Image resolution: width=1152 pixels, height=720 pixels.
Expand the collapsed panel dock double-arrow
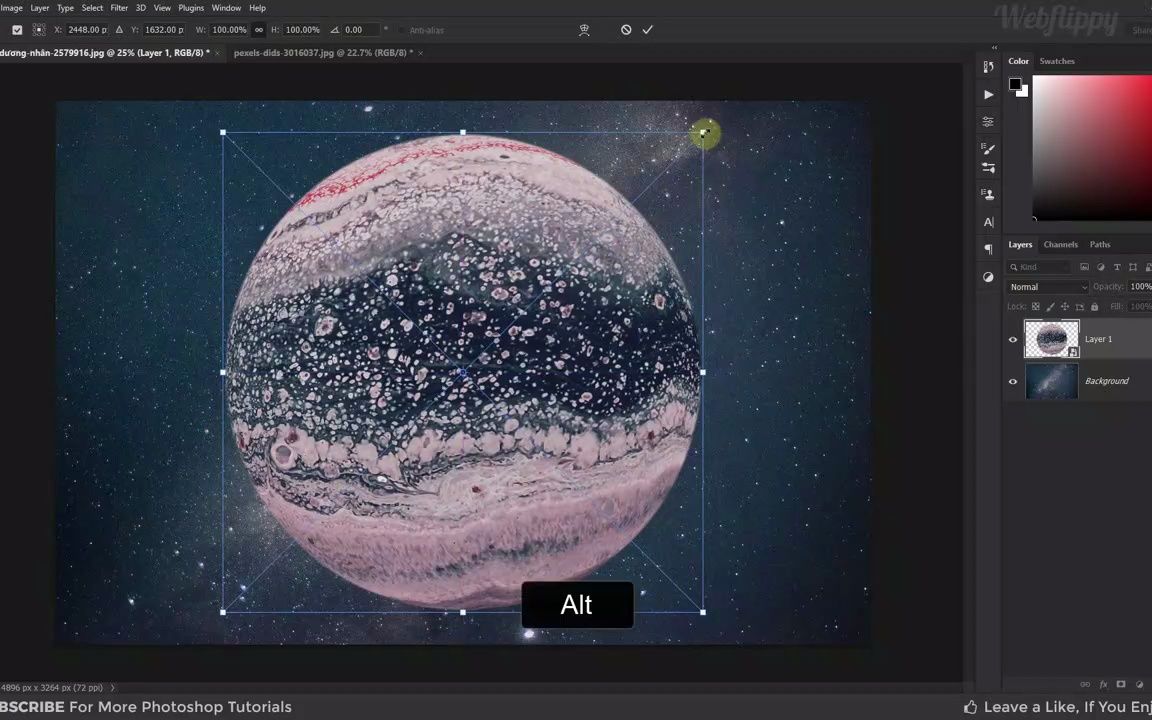[x=994, y=48]
